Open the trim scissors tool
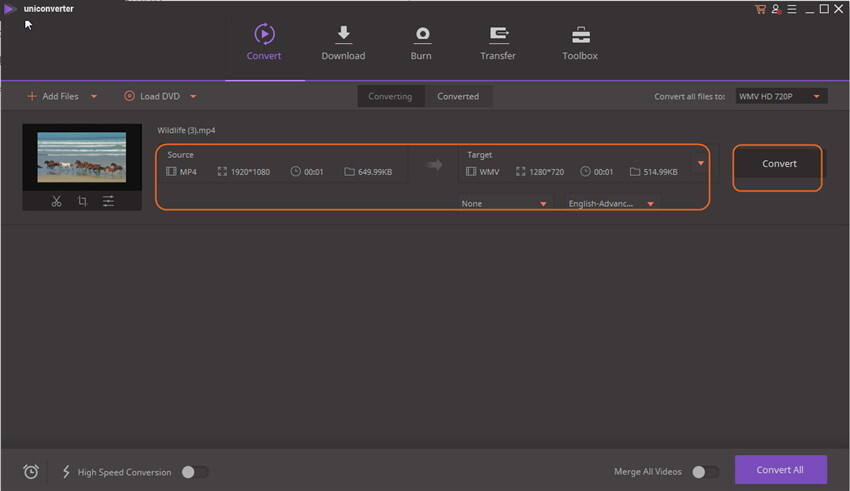The height and width of the screenshot is (491, 850). point(56,201)
